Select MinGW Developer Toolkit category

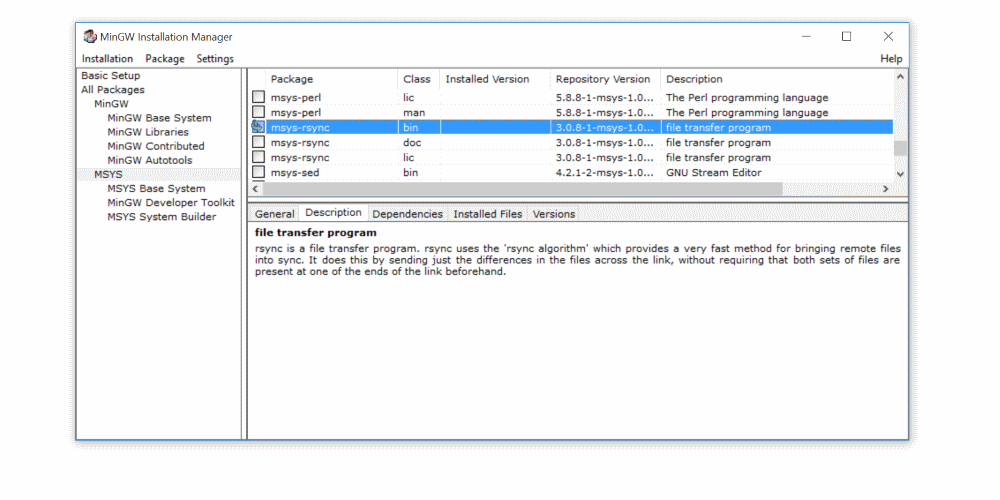point(171,202)
